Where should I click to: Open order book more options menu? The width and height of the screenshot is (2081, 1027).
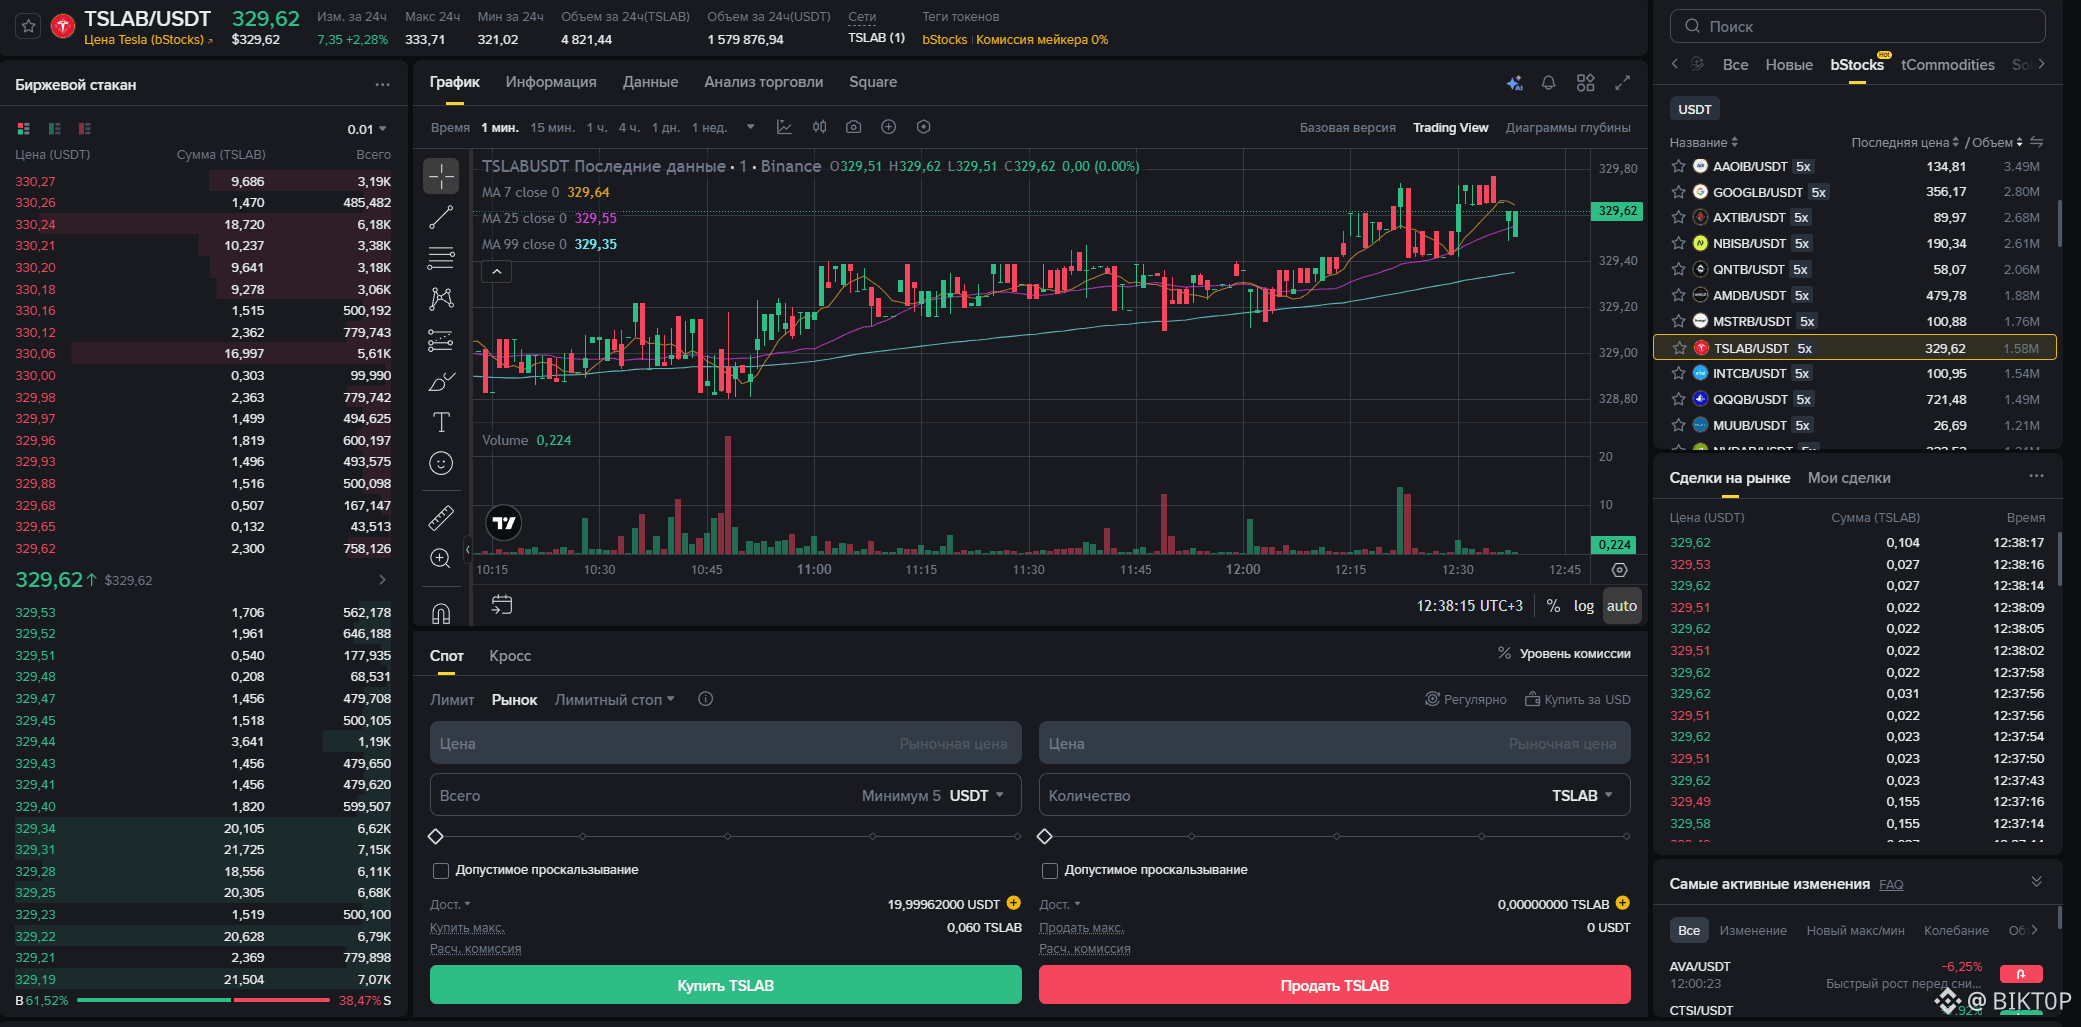[x=382, y=85]
